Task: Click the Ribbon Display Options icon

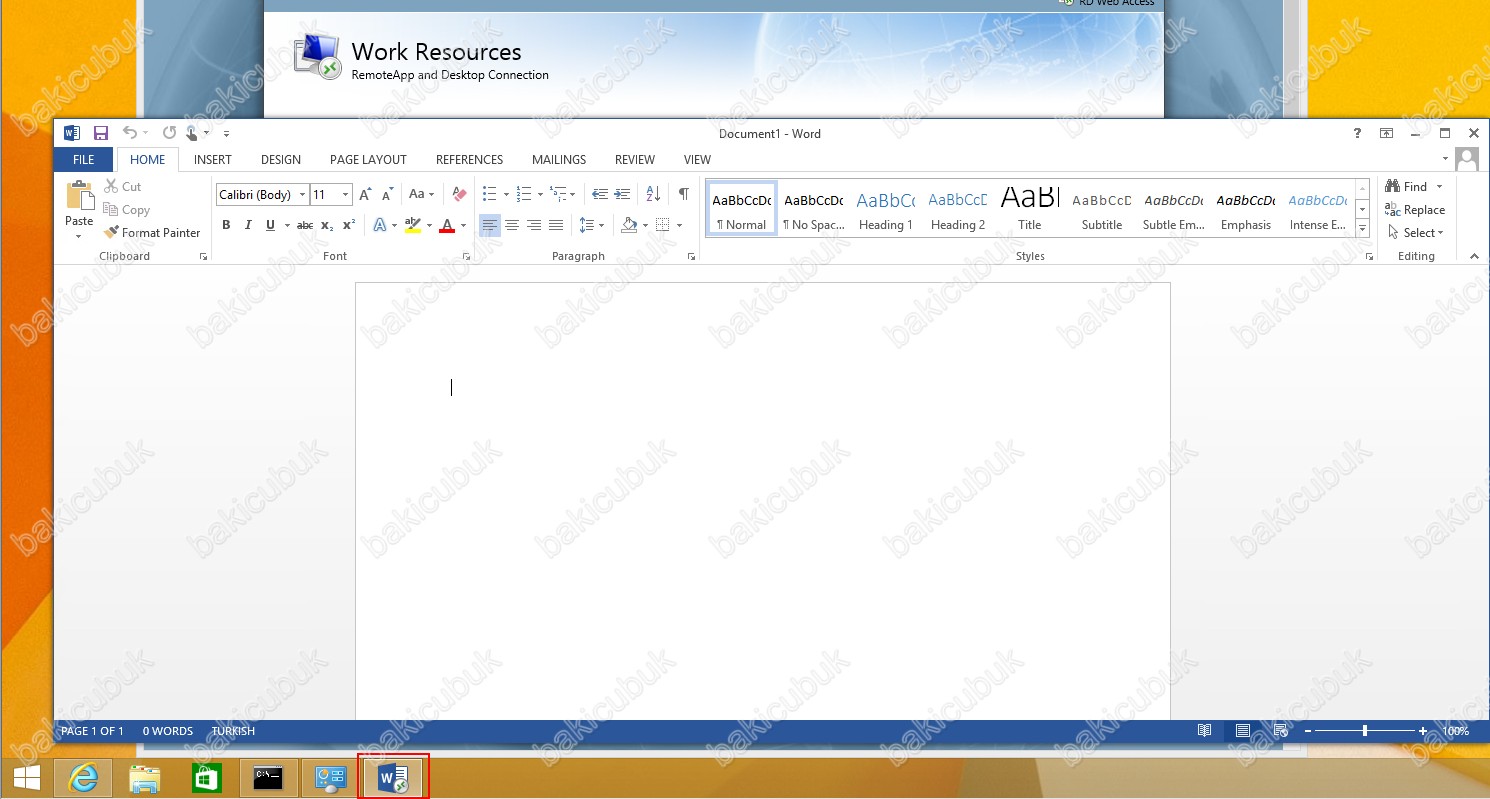Action: pyautogui.click(x=1386, y=133)
